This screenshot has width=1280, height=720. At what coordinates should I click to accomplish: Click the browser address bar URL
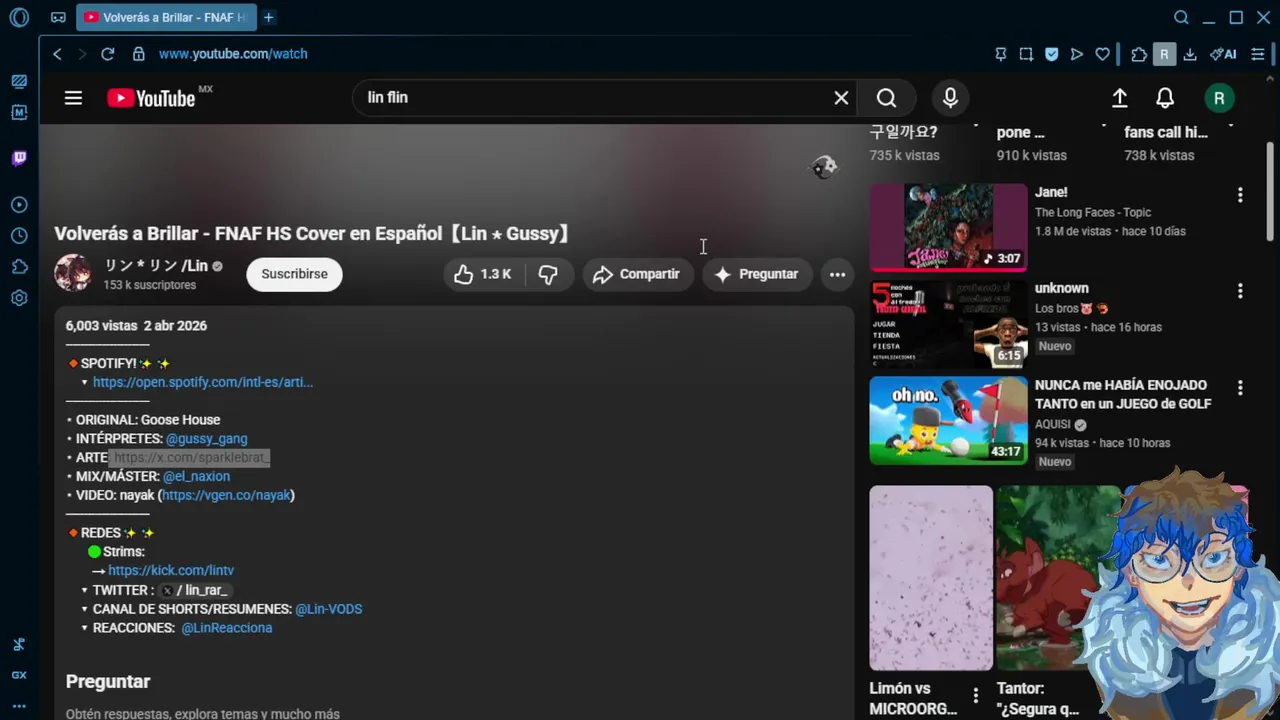click(233, 54)
